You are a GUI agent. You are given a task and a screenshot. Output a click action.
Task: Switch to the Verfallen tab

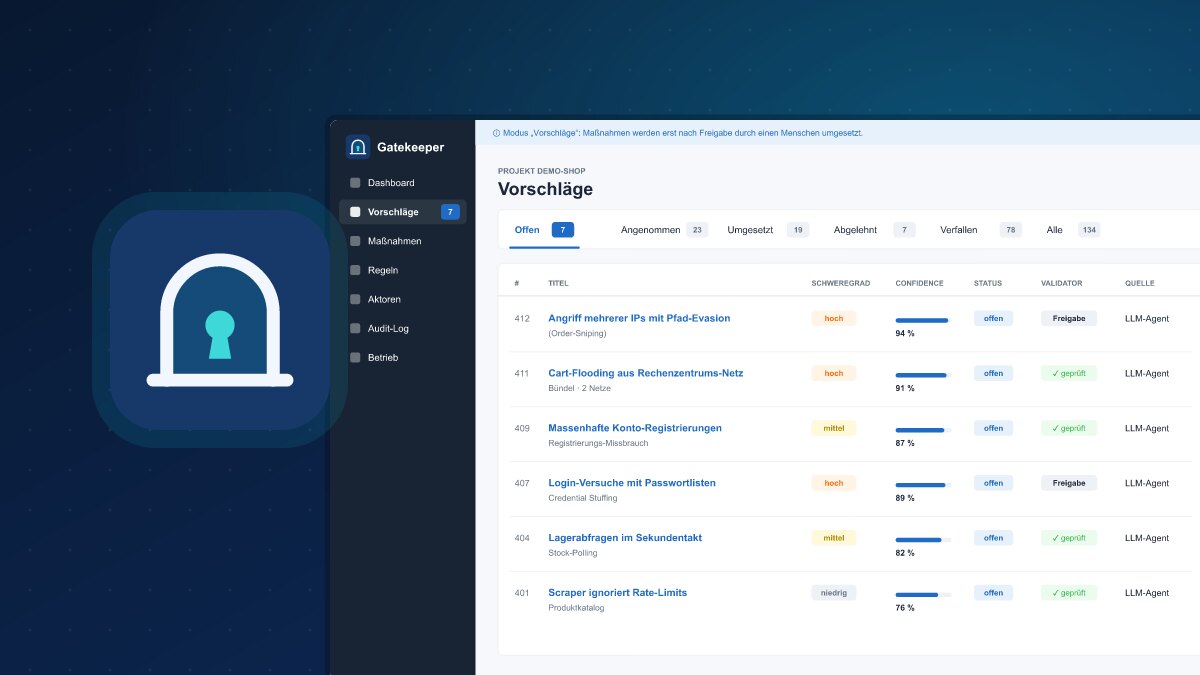pos(981,230)
